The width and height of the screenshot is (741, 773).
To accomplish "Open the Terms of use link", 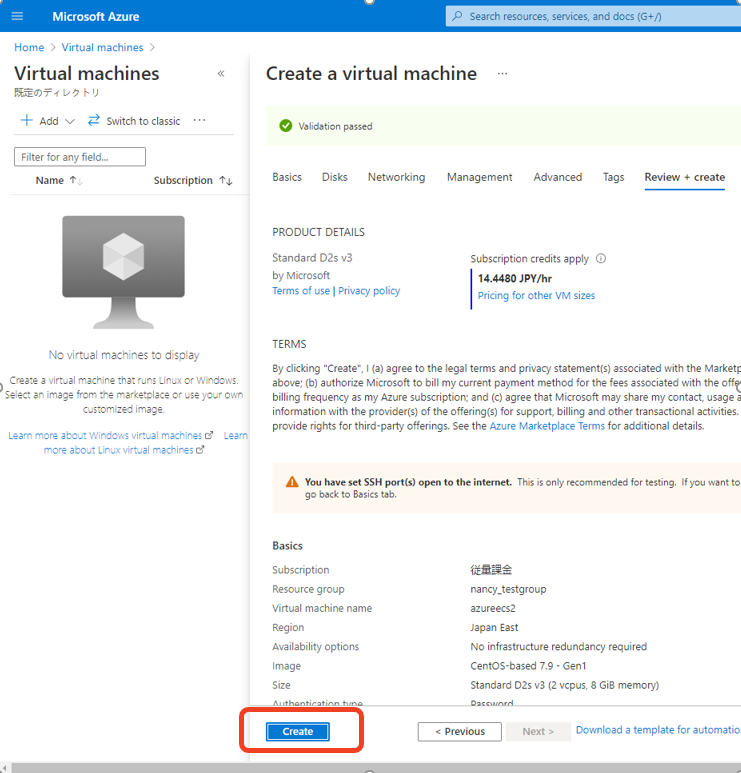I will coord(301,291).
